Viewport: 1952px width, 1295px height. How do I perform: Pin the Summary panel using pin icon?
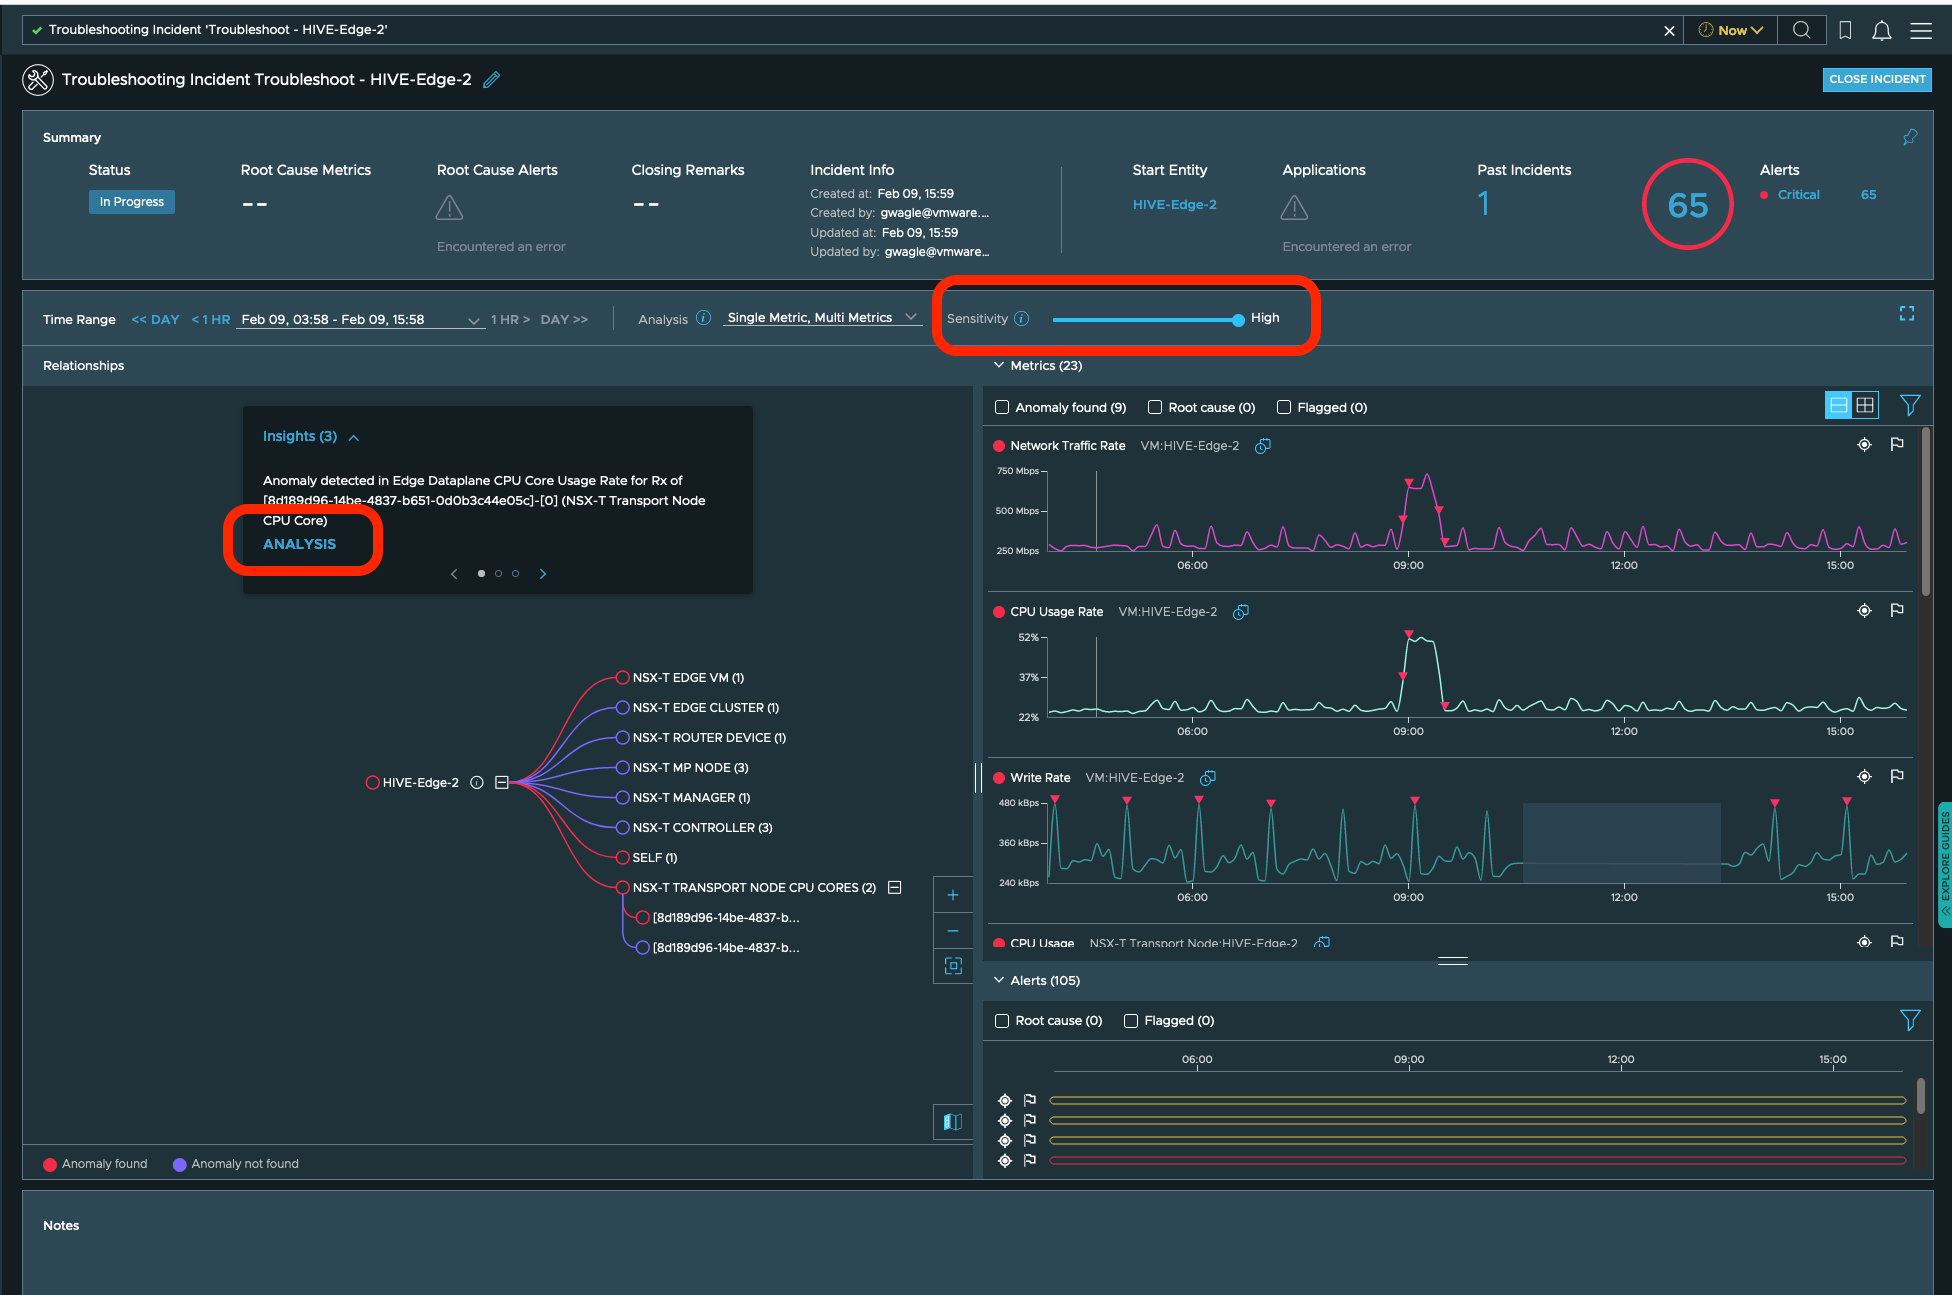1909,138
